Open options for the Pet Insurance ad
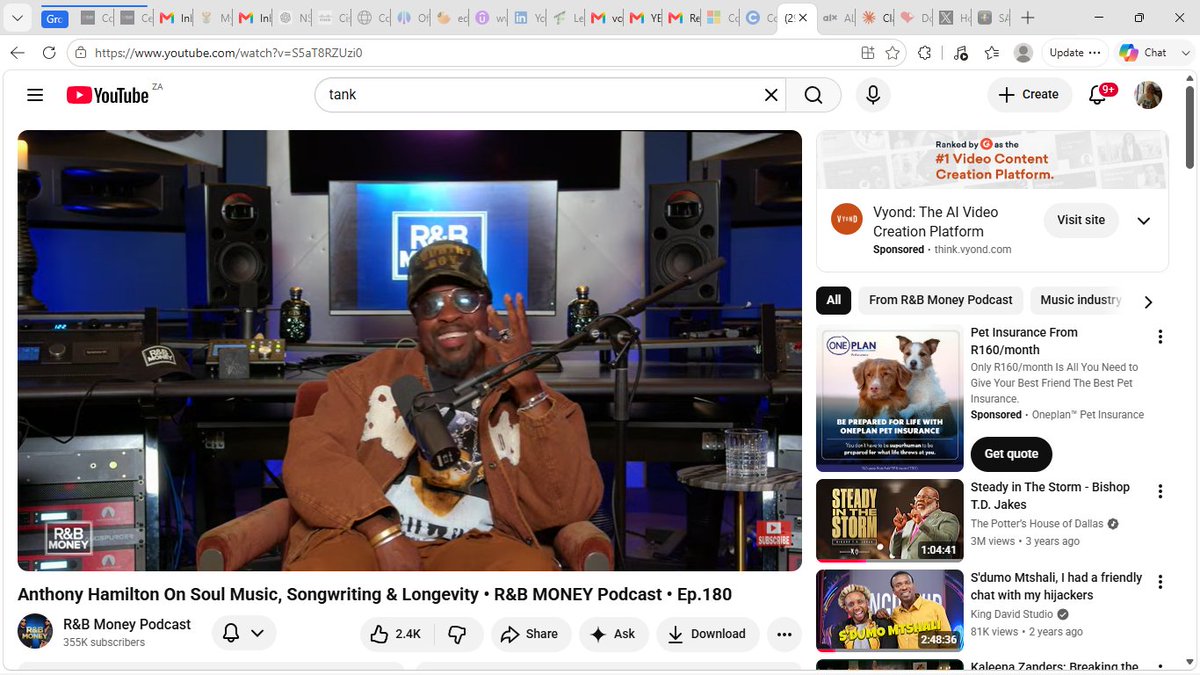 pos(1160,337)
